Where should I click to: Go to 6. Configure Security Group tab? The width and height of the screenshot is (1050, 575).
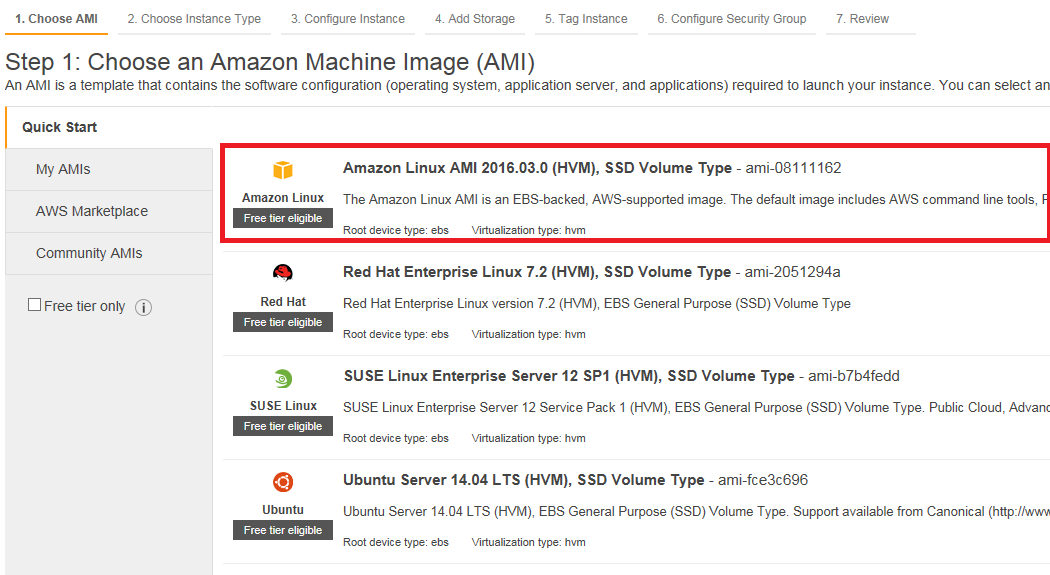731,19
